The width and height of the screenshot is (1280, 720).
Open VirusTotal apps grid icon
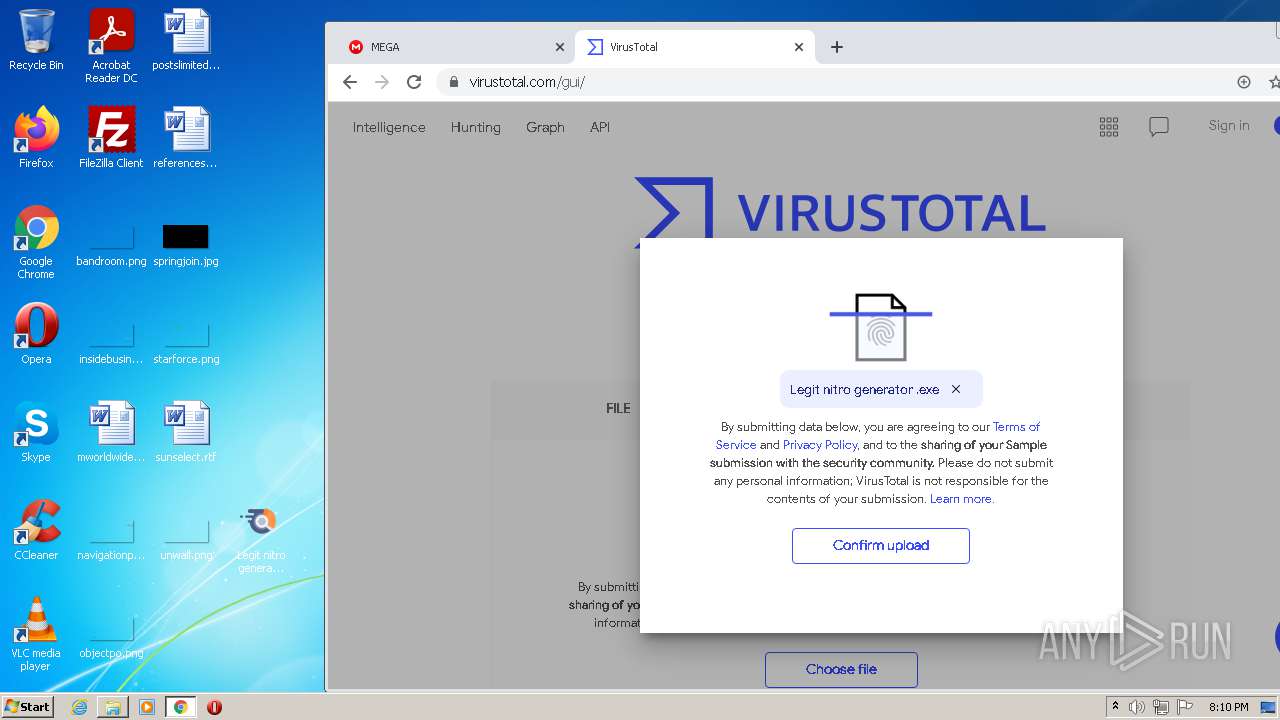pos(1108,126)
